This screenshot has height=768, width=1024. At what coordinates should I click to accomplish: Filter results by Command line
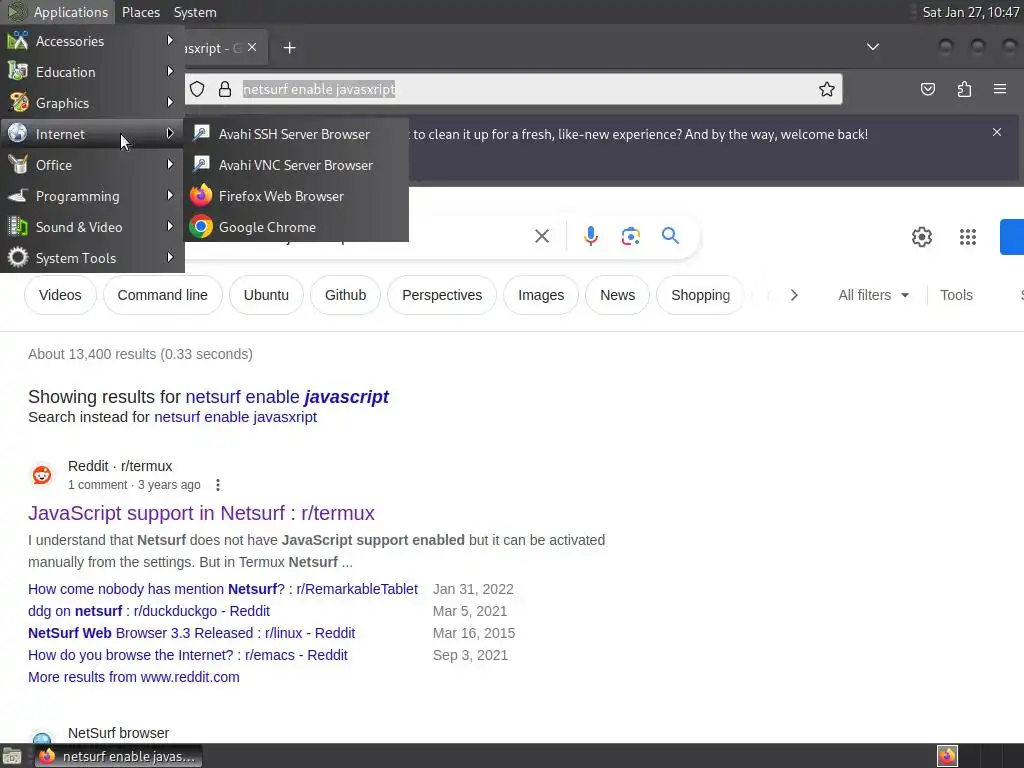(163, 295)
